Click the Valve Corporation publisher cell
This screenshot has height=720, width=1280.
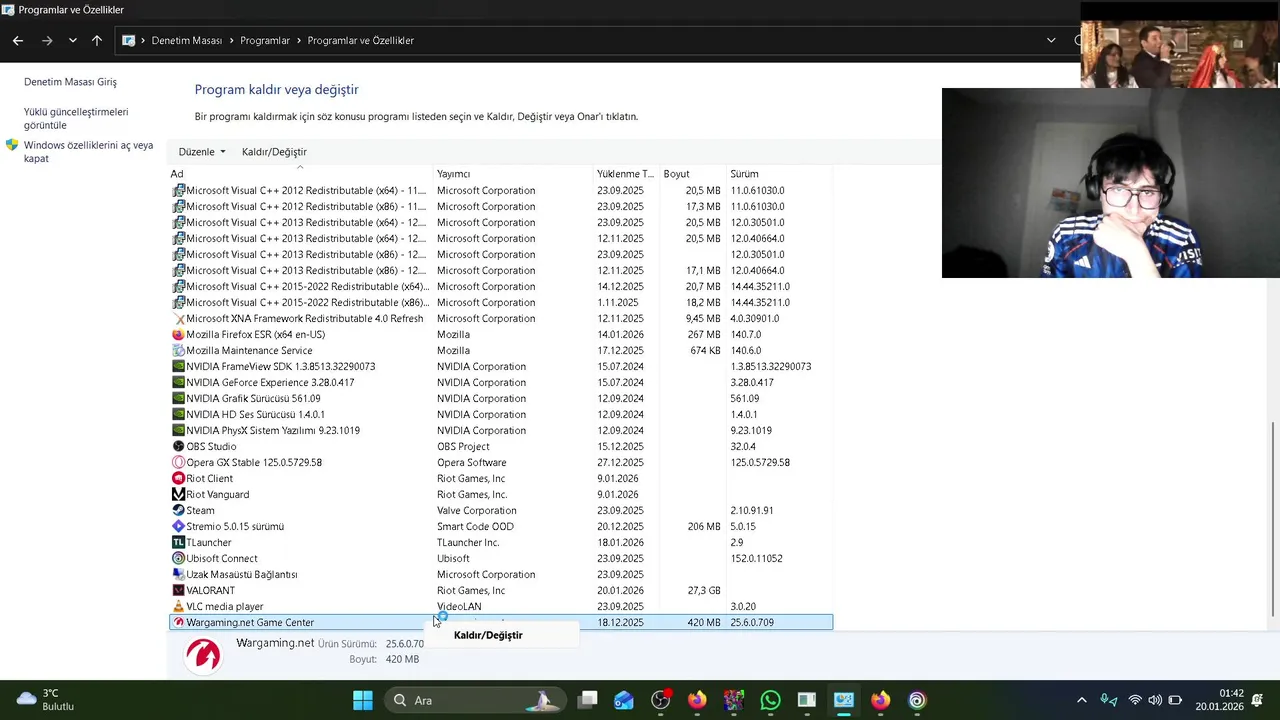477,510
